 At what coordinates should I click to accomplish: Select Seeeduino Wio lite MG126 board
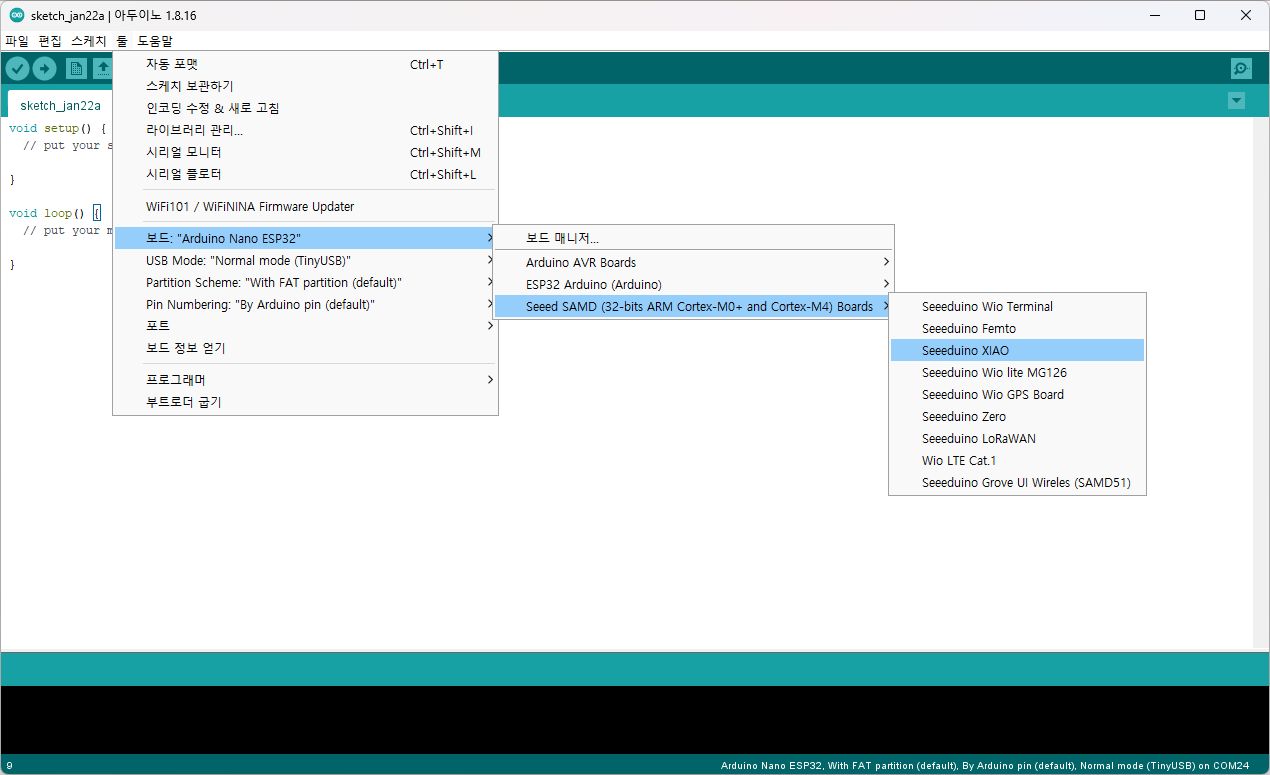tap(1017, 372)
